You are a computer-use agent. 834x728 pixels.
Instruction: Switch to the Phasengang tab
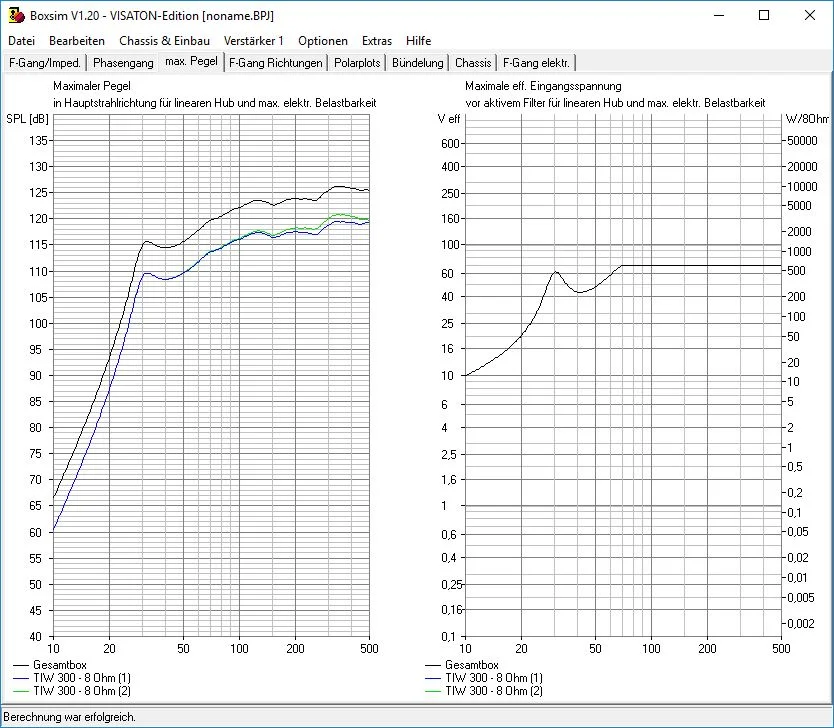click(x=123, y=63)
